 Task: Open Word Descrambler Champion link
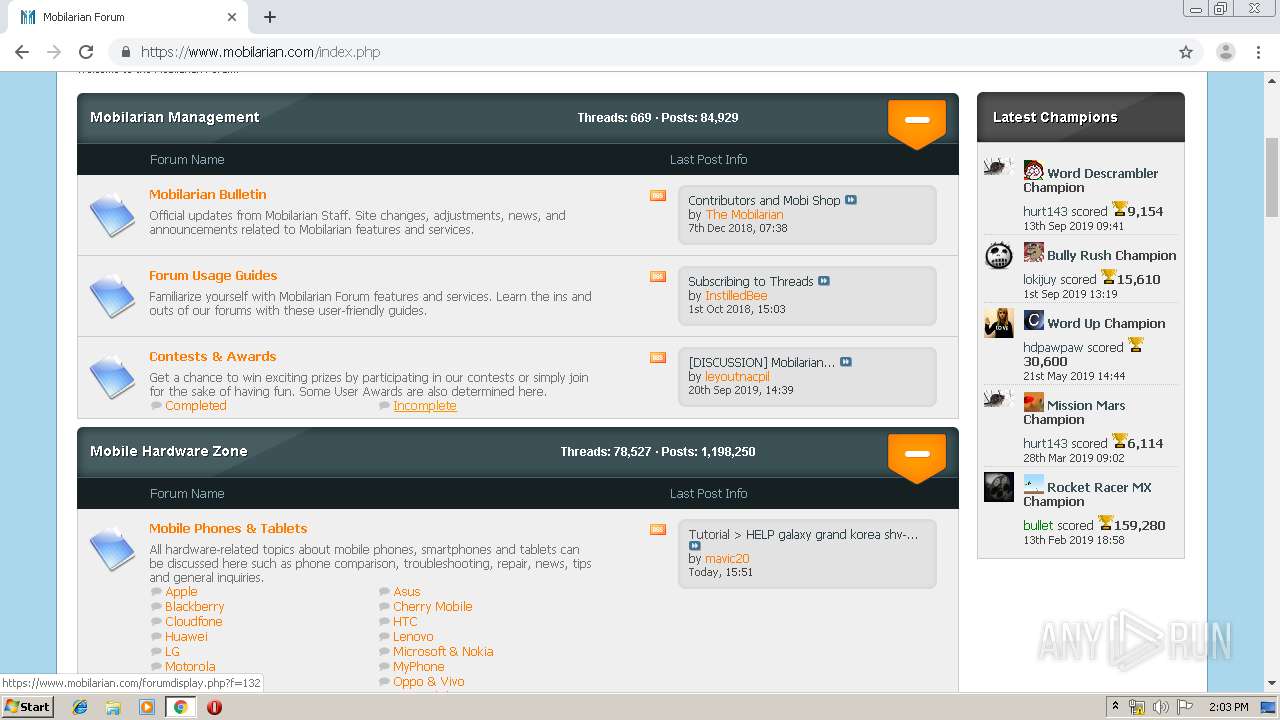click(x=1091, y=180)
